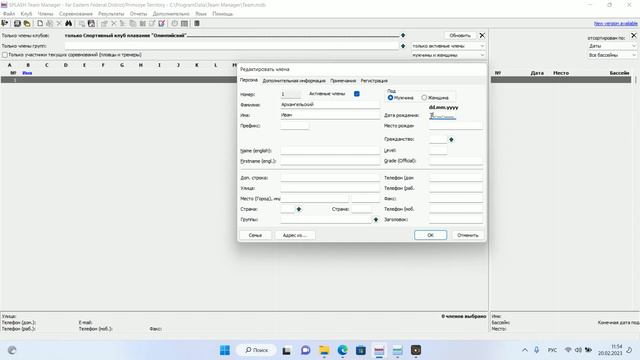Filter members by letter A

[x=9, y=65]
